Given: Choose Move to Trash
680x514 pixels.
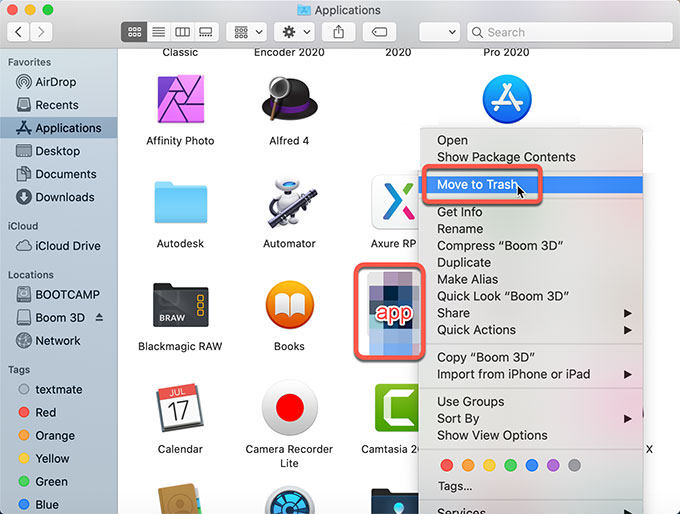Looking at the screenshot, I should [531, 185].
